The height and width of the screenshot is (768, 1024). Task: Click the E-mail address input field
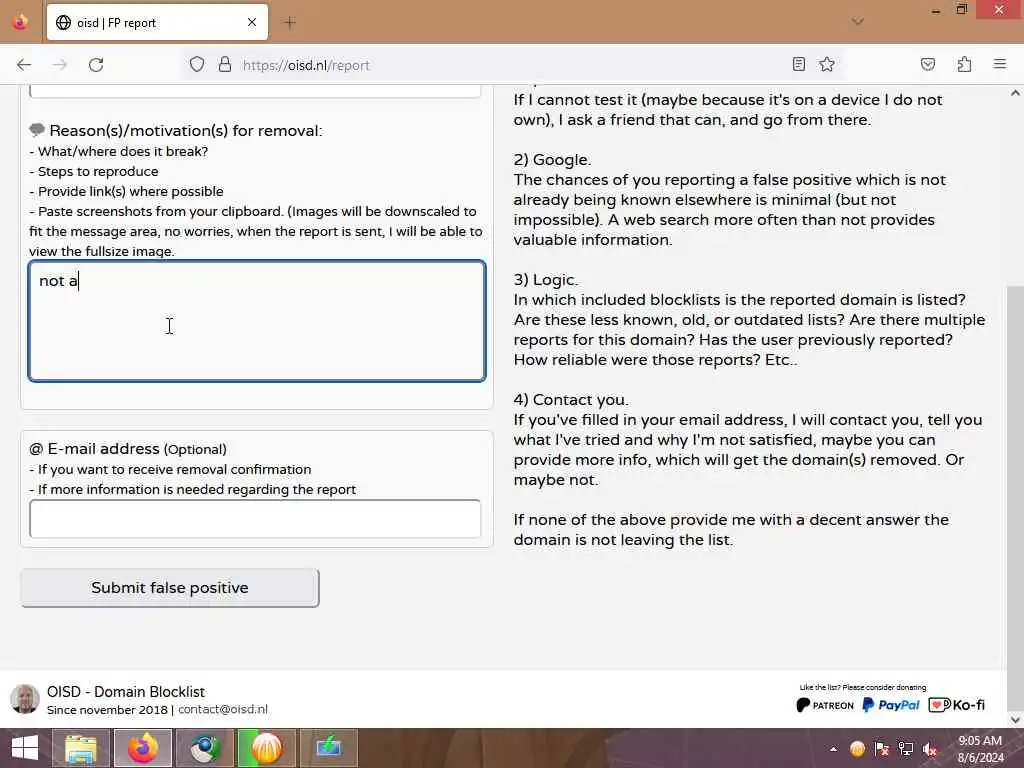[255, 519]
